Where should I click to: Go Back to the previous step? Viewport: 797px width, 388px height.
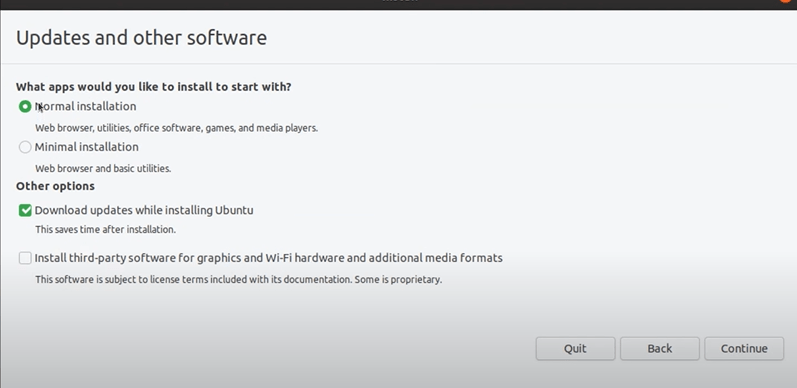tap(660, 348)
